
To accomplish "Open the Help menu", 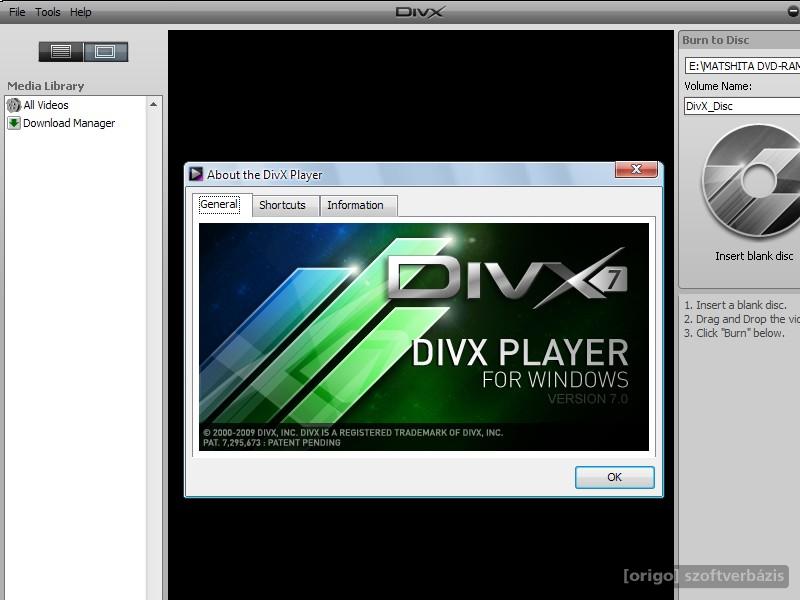I will (x=81, y=12).
